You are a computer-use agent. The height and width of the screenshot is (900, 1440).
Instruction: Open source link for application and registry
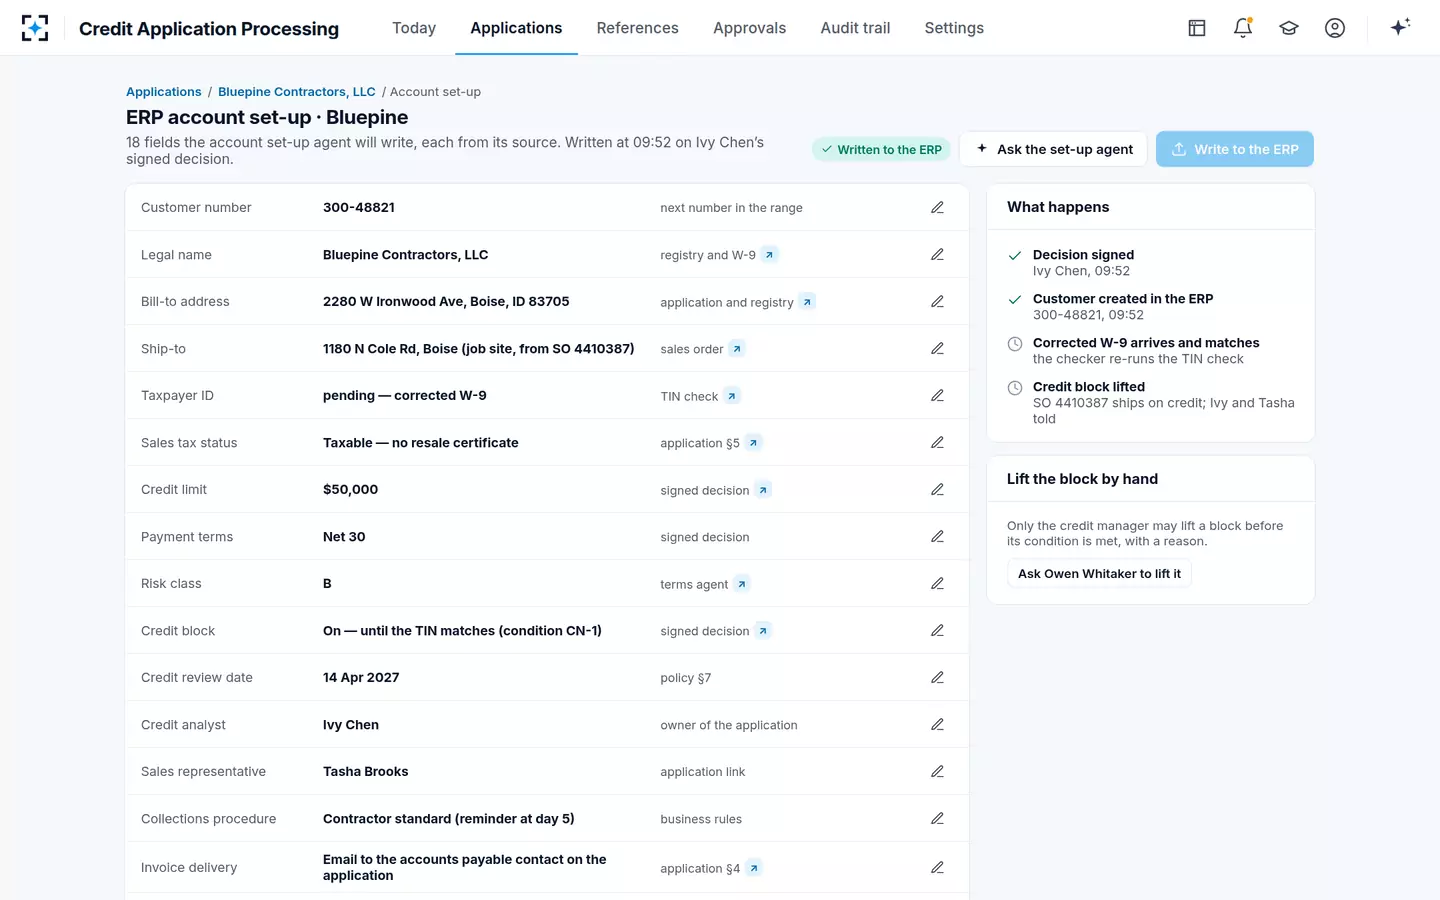click(807, 302)
